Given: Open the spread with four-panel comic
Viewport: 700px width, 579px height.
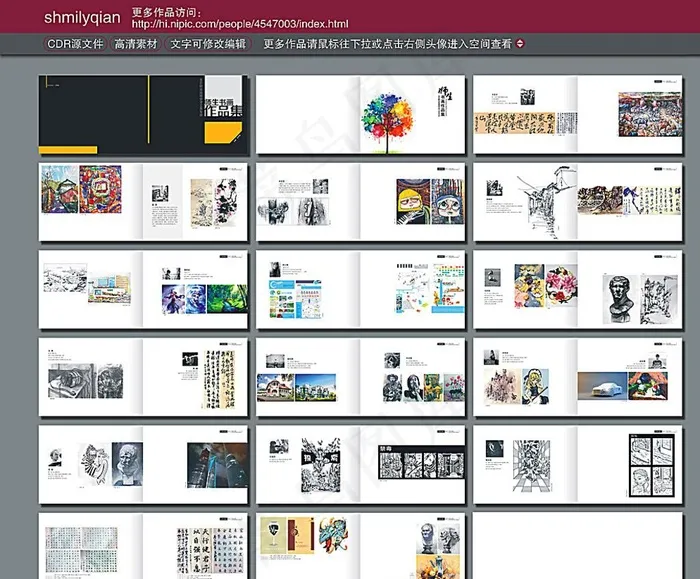Looking at the screenshot, I should 578,464.
